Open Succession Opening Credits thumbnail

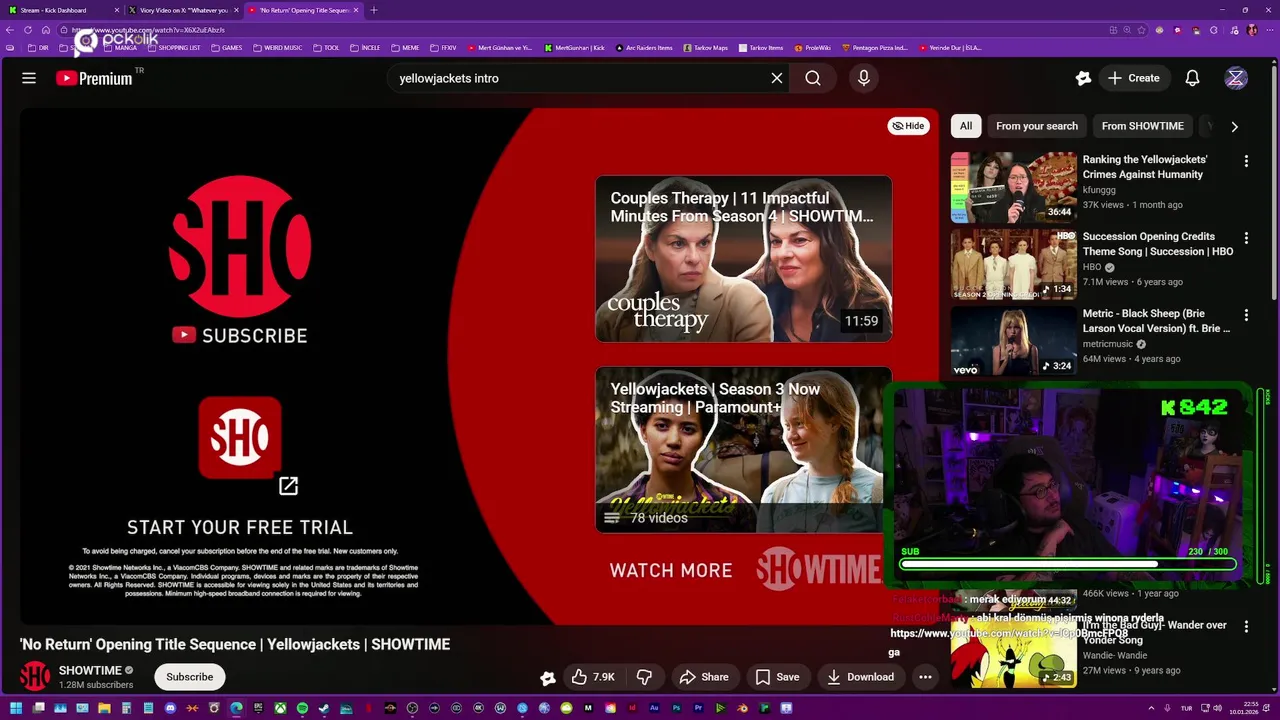click(1013, 264)
